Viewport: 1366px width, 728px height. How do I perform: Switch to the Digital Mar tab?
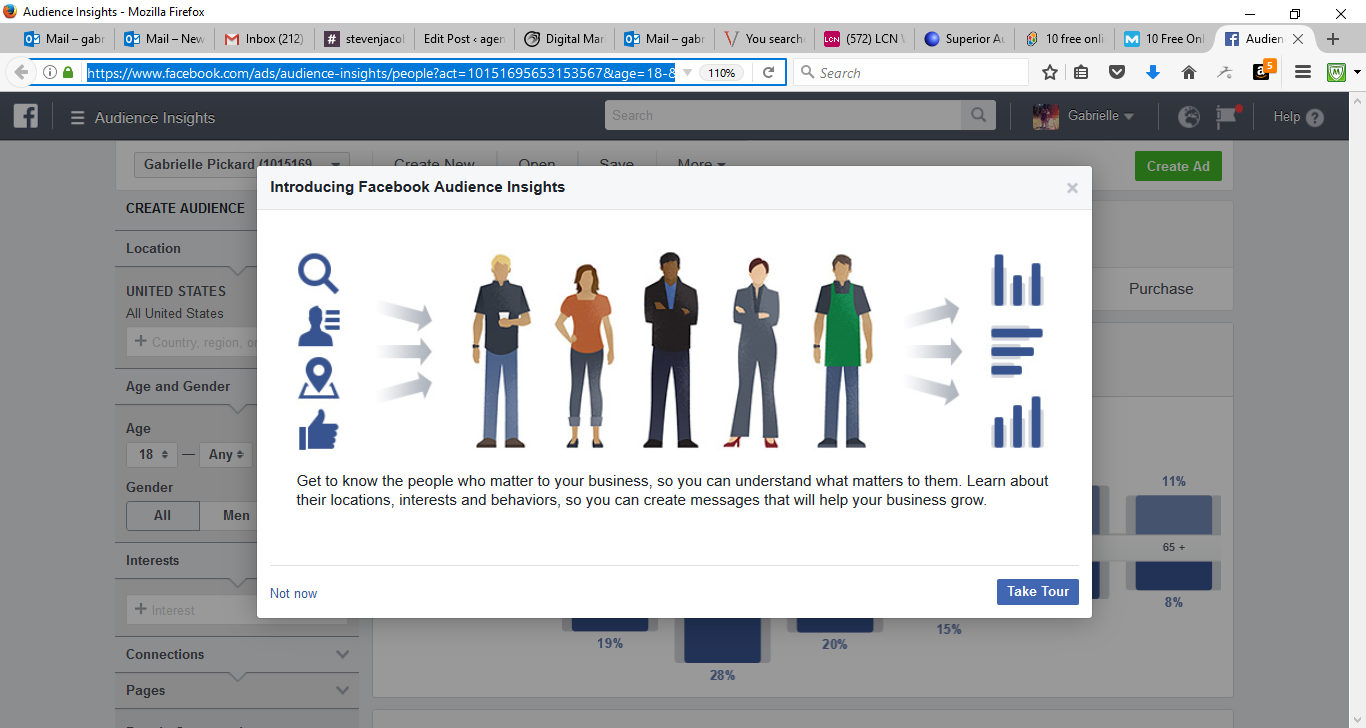pyautogui.click(x=565, y=39)
